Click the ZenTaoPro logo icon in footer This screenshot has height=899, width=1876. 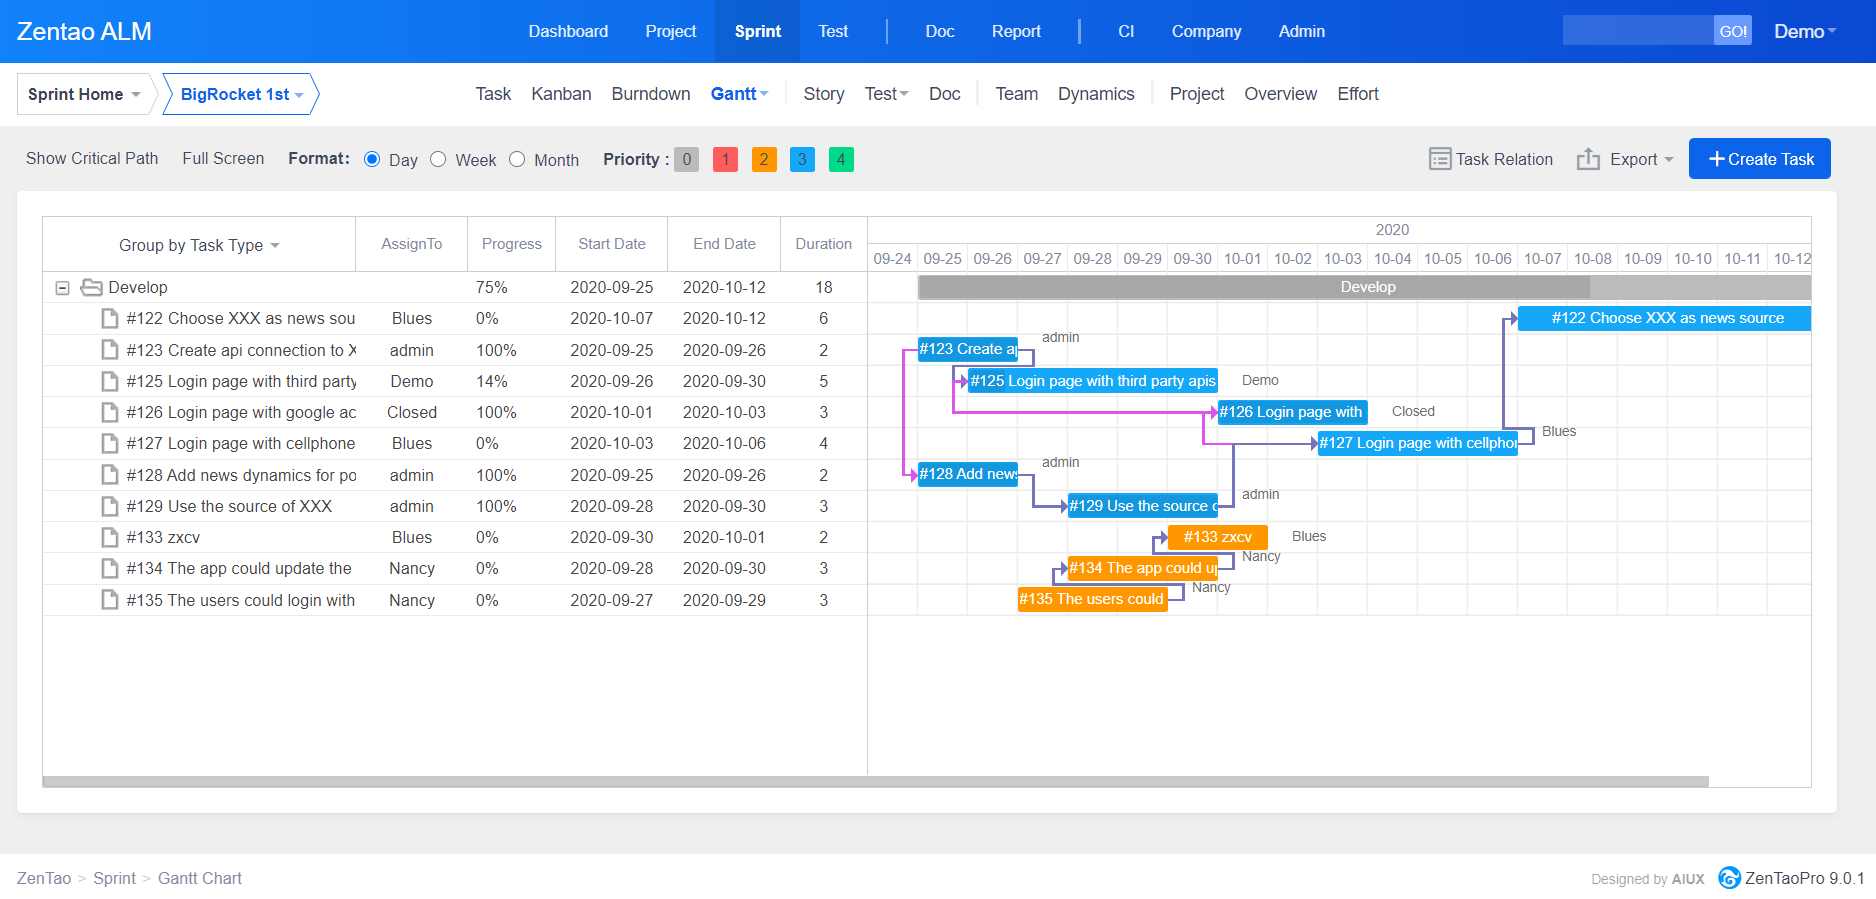1729,878
